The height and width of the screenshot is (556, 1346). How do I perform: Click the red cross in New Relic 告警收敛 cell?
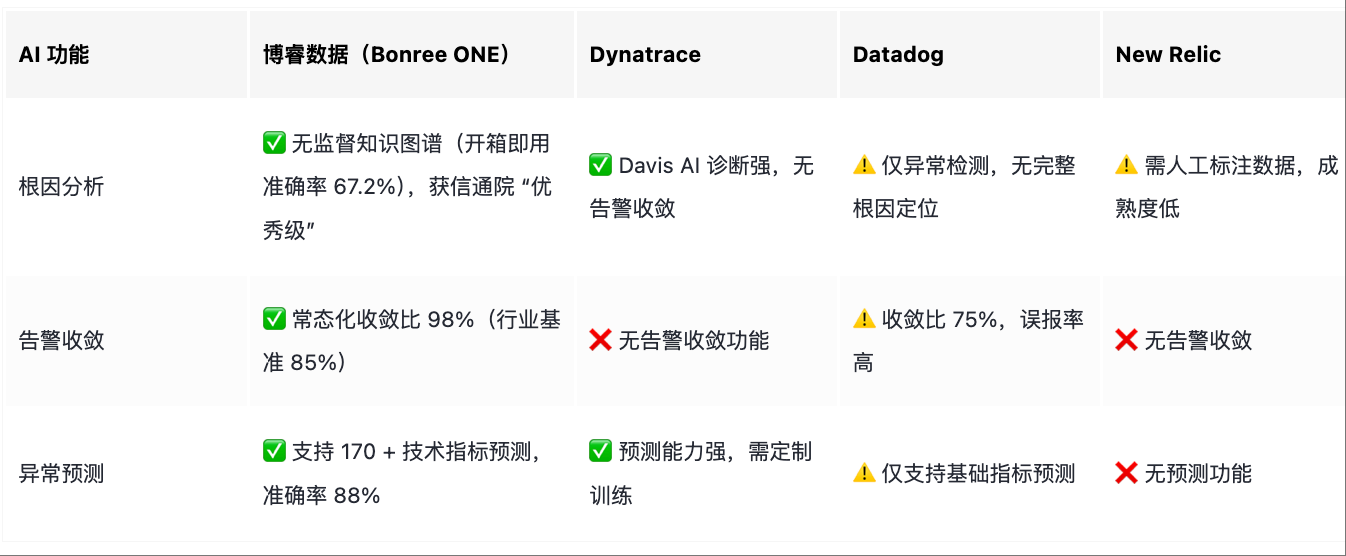[1127, 341]
